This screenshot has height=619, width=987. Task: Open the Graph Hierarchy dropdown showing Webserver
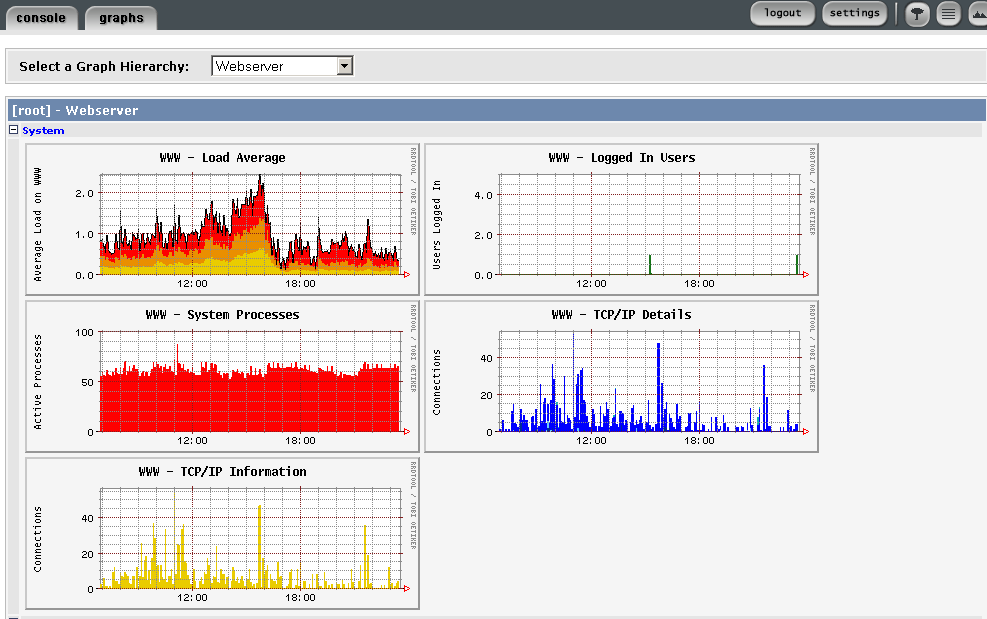coord(282,66)
